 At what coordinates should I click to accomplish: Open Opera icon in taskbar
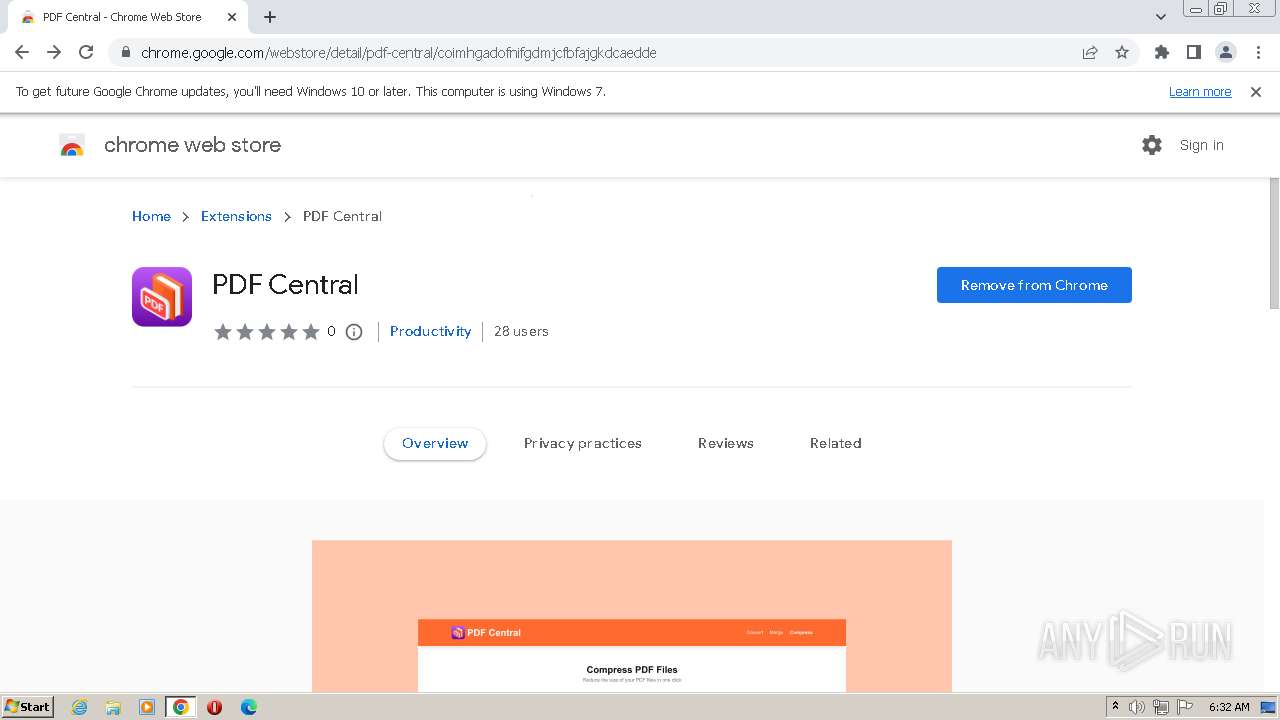(214, 707)
